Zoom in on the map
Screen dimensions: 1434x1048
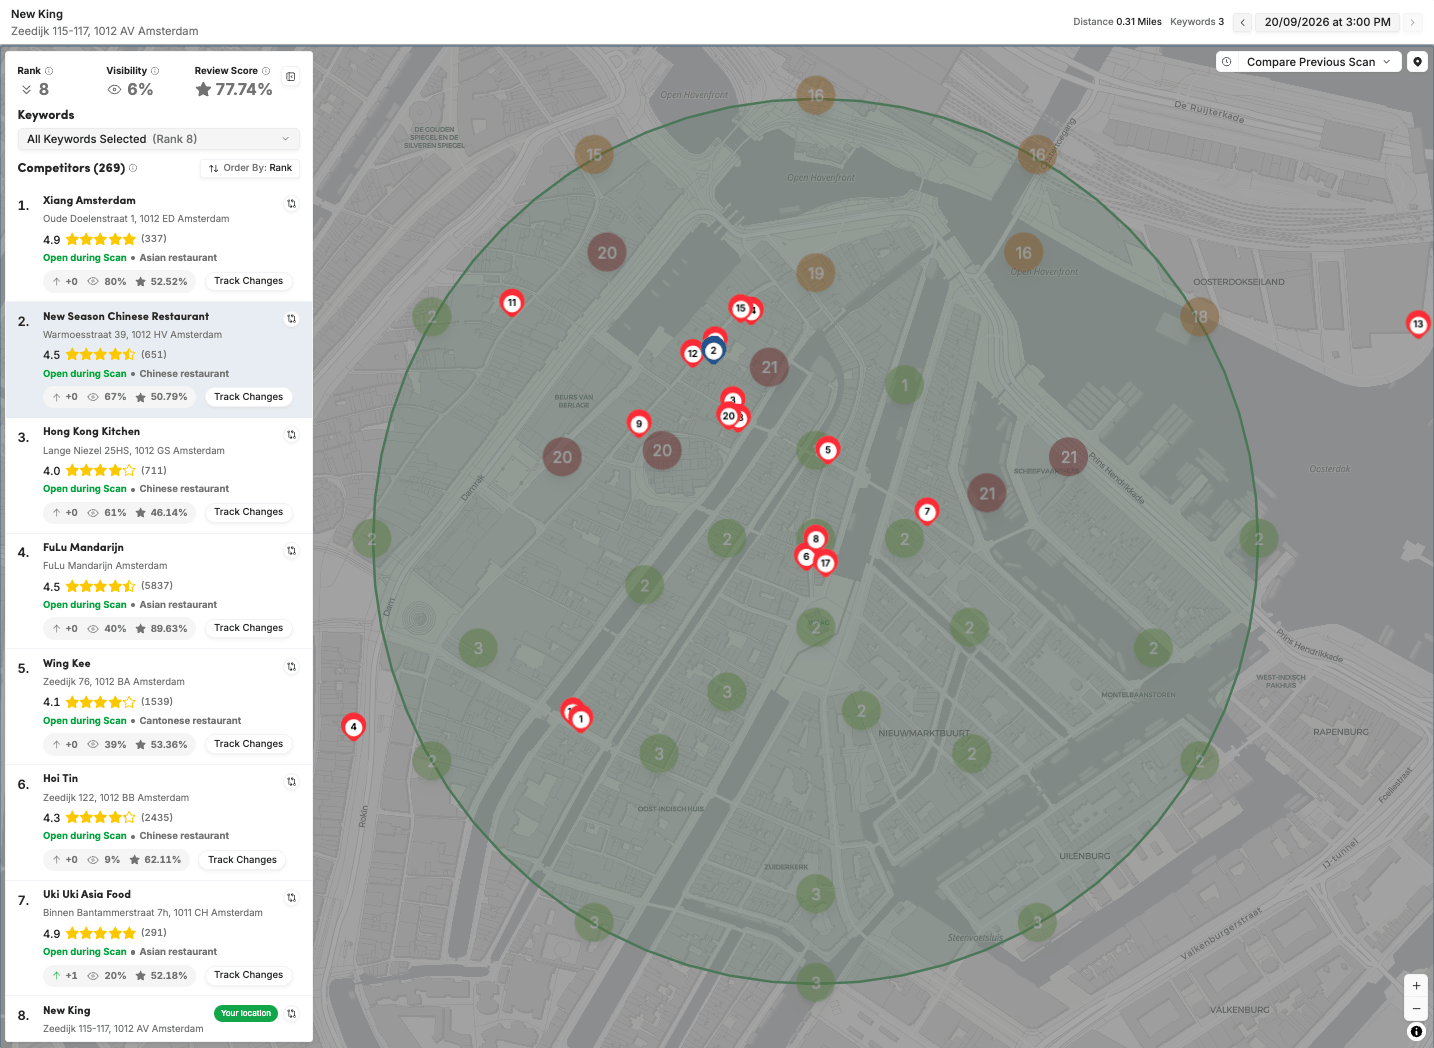1416,986
